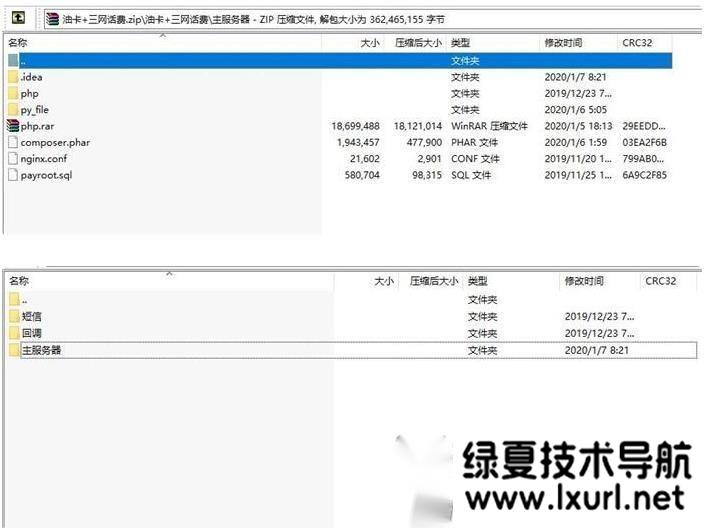Click the archive path address field

(x=373, y=19)
